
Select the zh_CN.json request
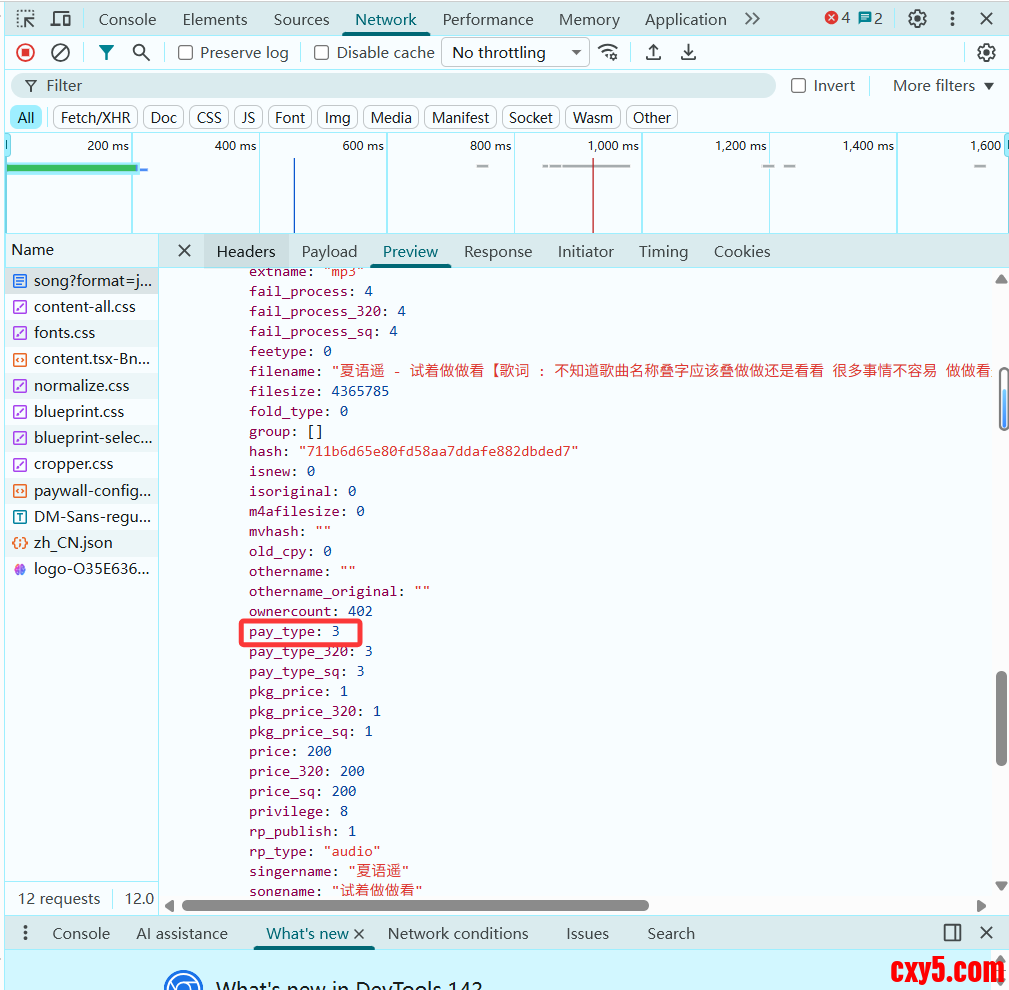point(73,543)
